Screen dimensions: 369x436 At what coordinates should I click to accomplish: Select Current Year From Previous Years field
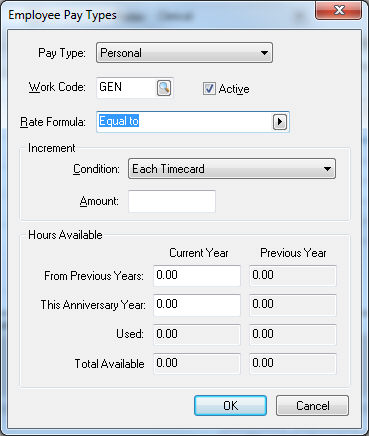[x=197, y=276]
